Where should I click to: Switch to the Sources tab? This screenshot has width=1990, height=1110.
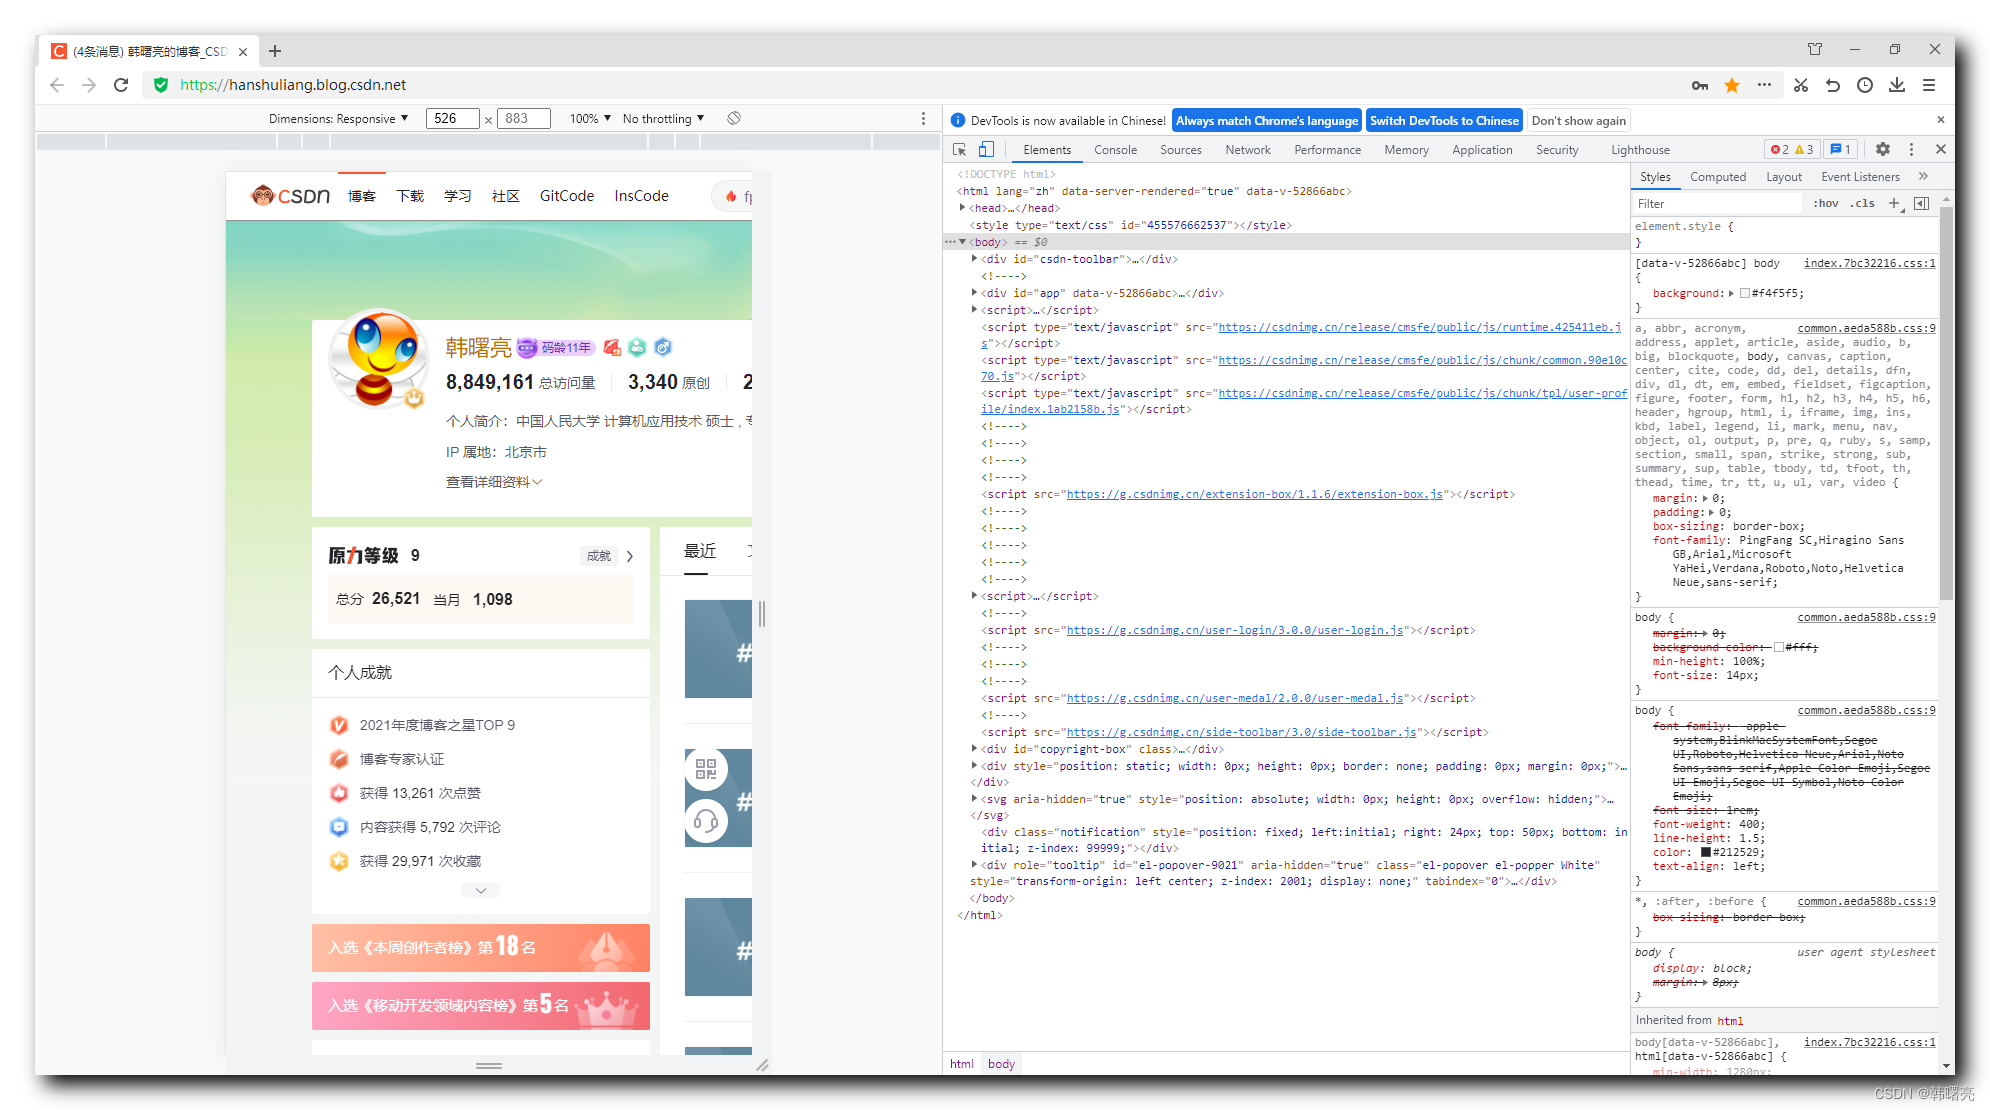1181,150
